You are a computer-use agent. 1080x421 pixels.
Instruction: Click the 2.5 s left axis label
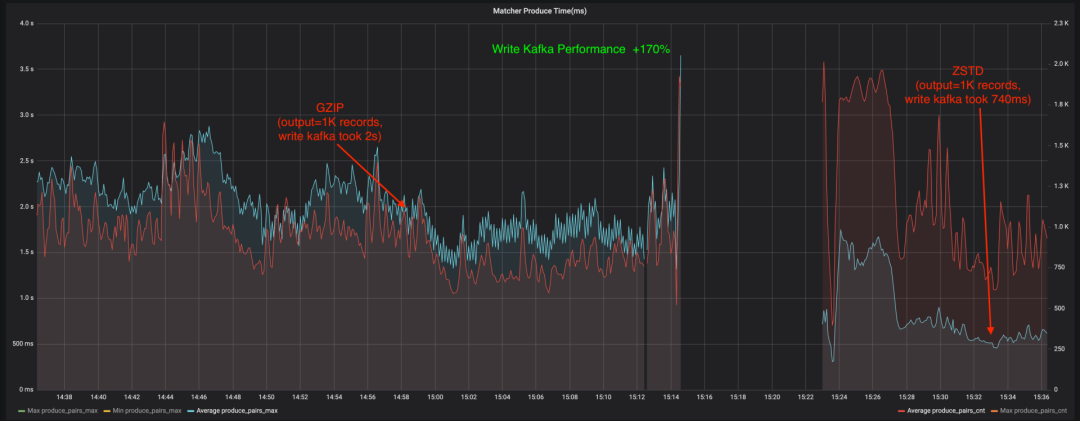point(27,161)
